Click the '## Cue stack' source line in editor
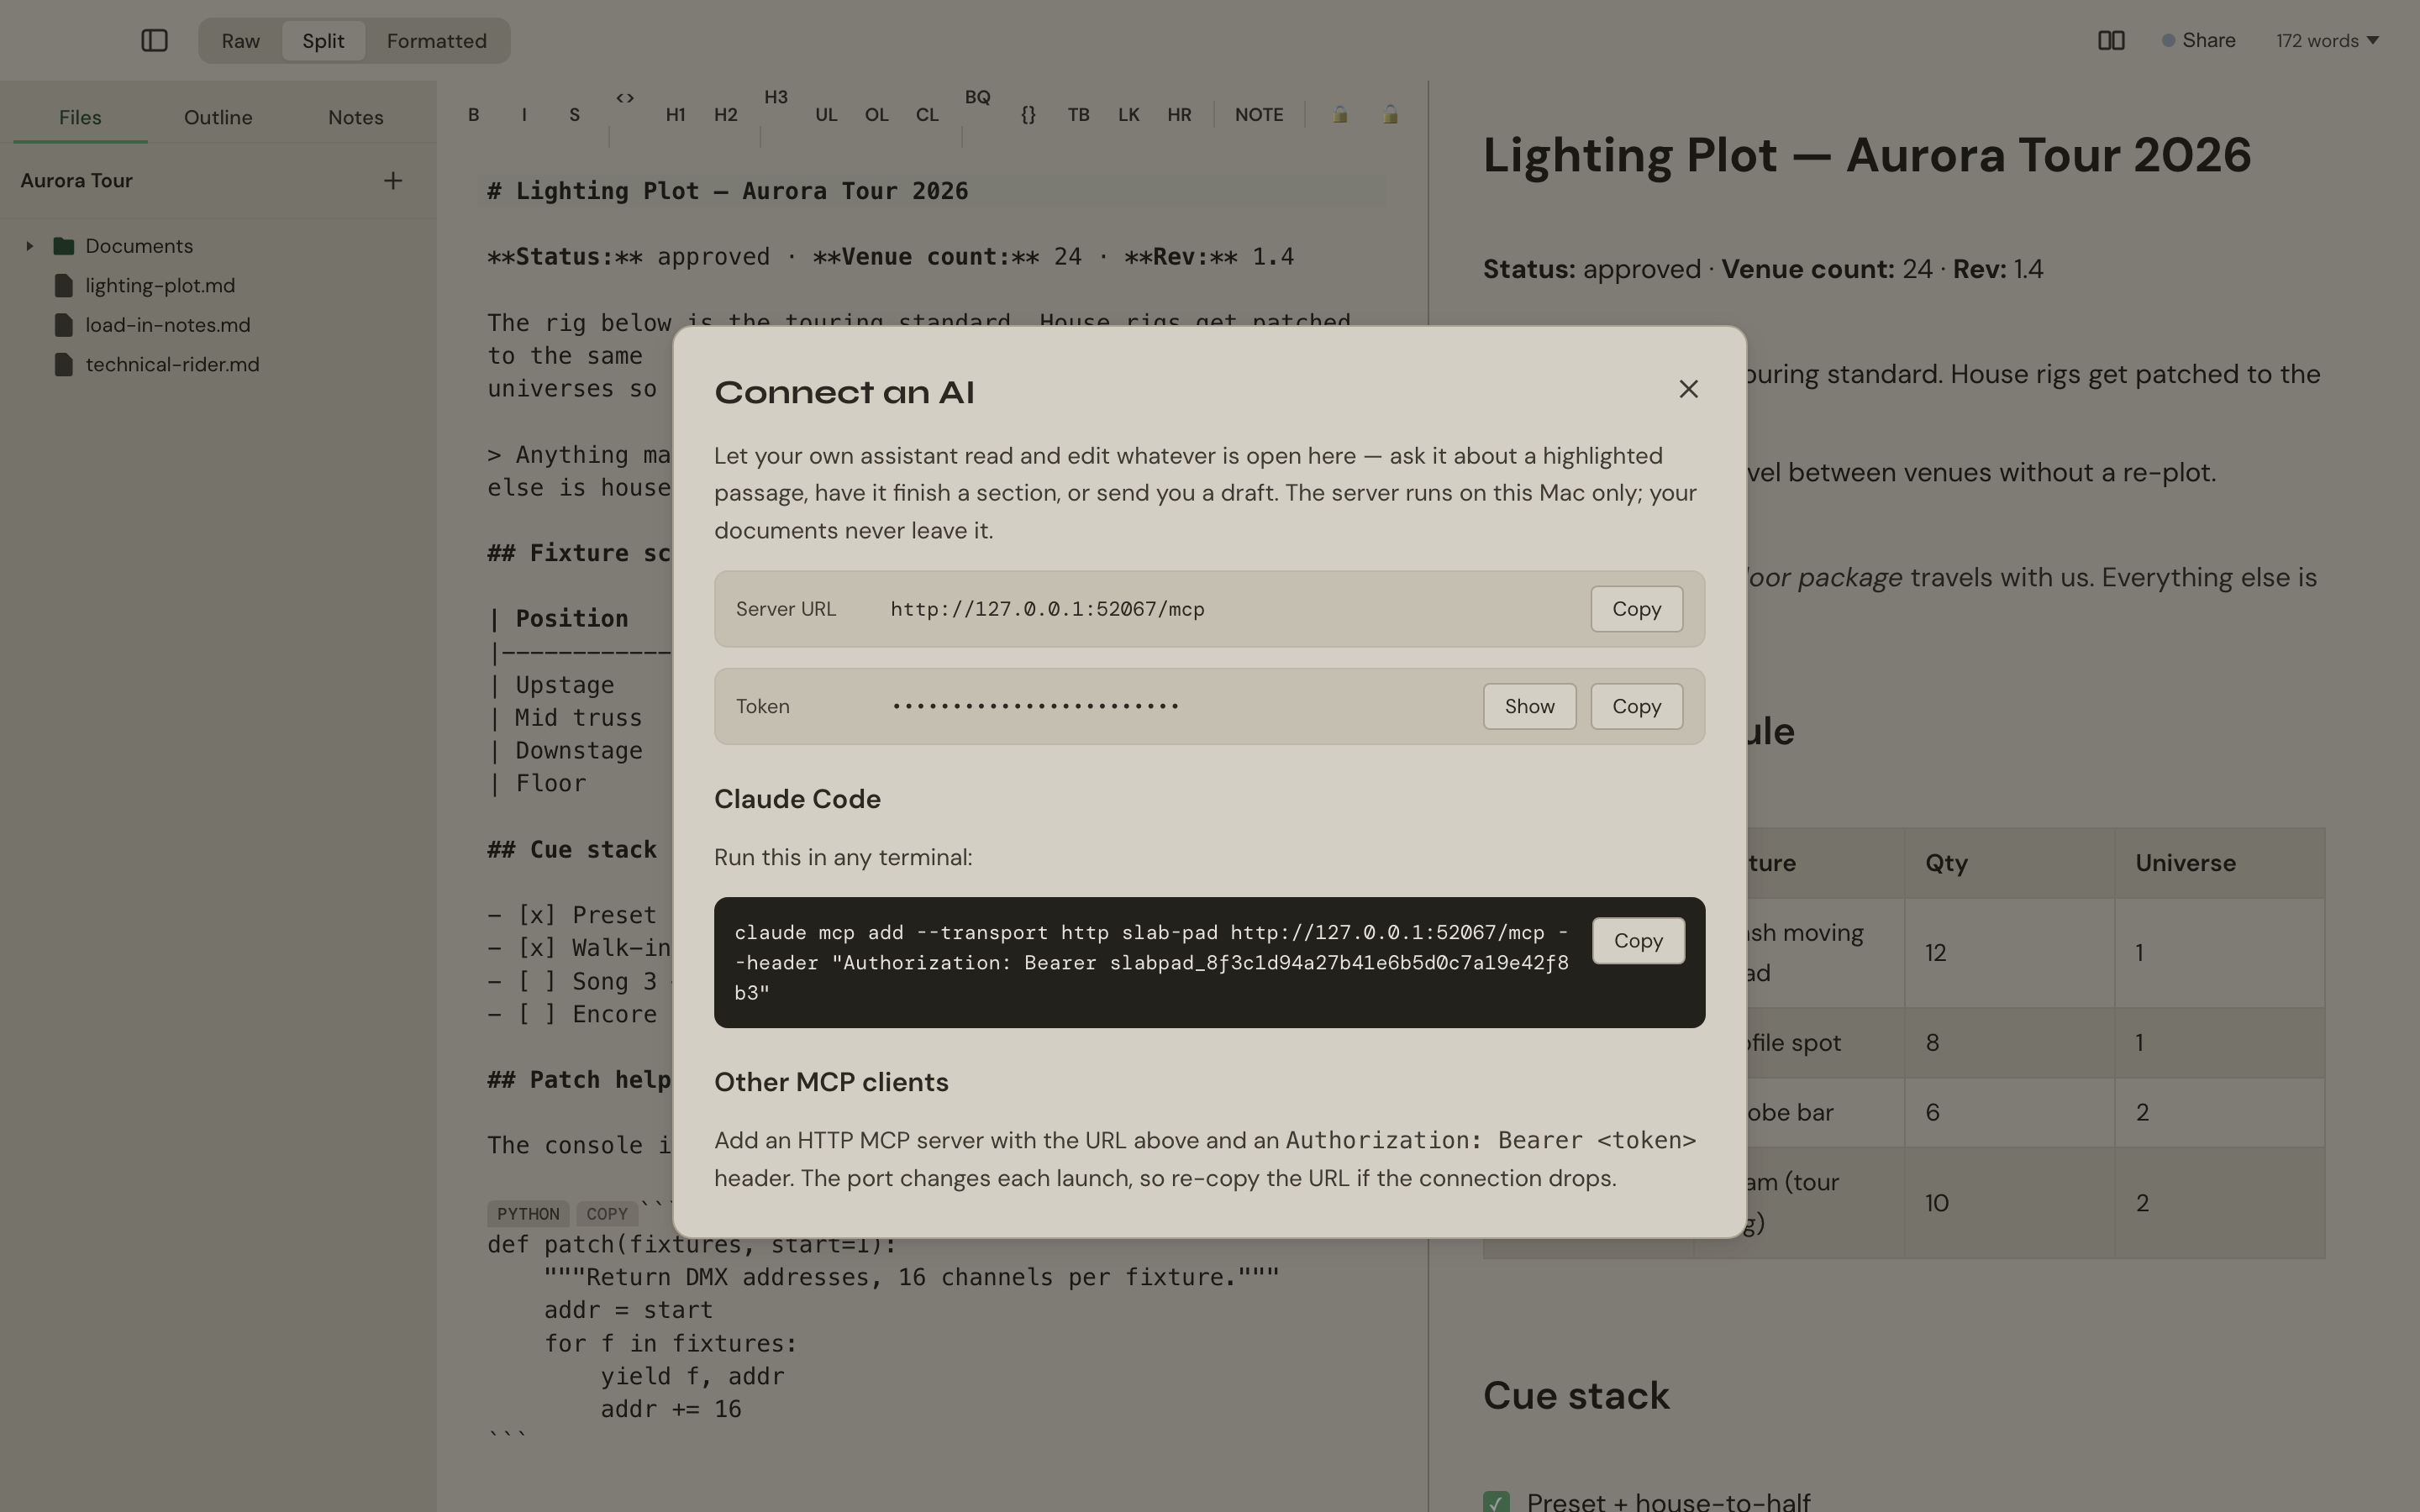The image size is (2420, 1512). pyautogui.click(x=572, y=850)
